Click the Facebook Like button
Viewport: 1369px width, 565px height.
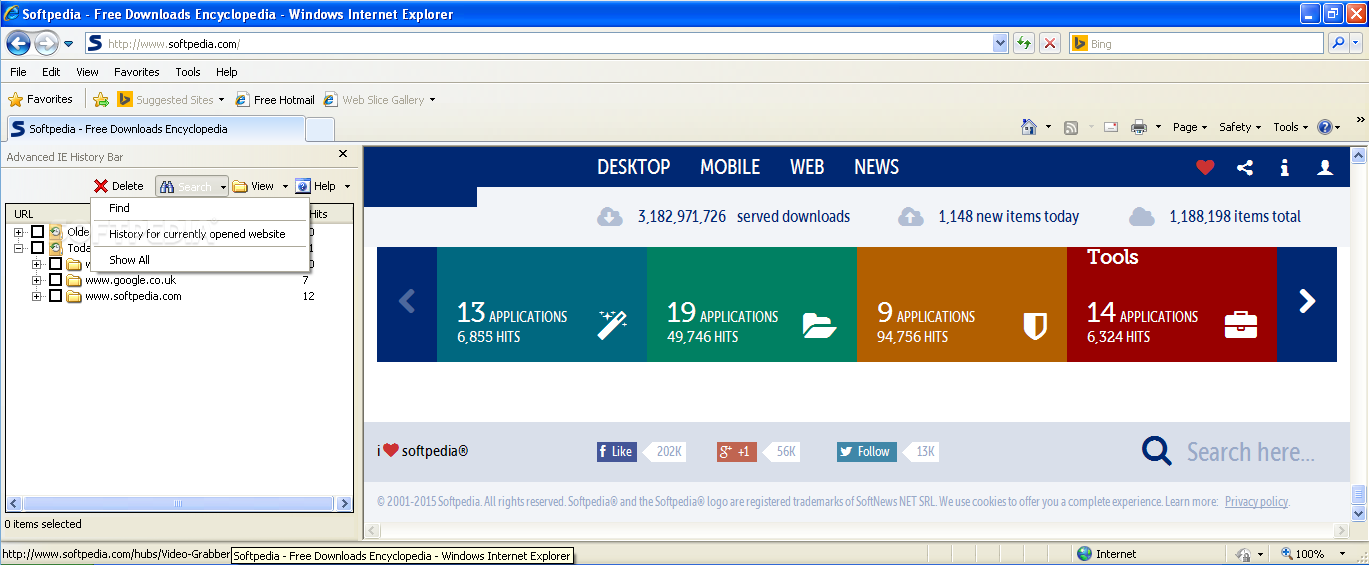616,451
